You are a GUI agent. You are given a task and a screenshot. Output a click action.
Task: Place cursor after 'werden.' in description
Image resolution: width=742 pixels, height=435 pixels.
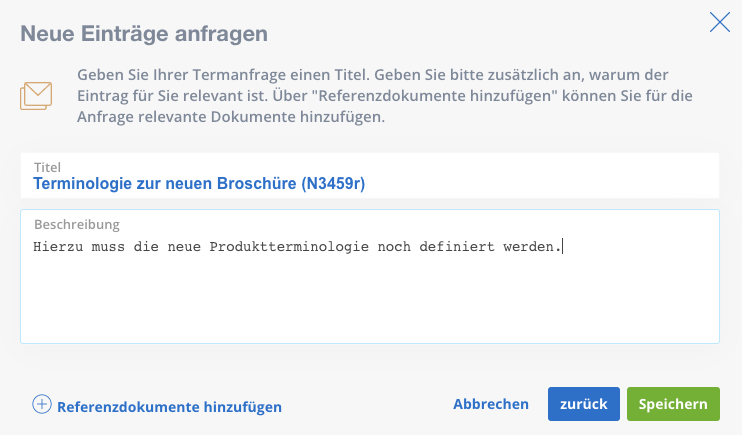pos(562,247)
